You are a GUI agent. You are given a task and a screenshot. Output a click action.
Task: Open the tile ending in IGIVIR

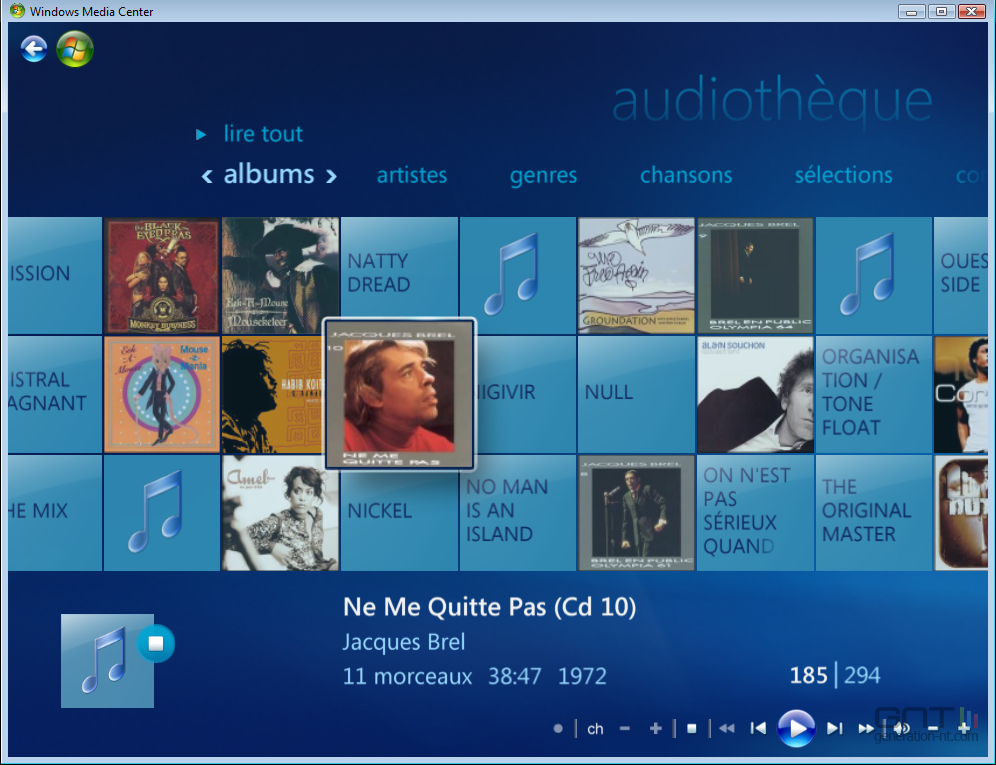click(x=526, y=395)
